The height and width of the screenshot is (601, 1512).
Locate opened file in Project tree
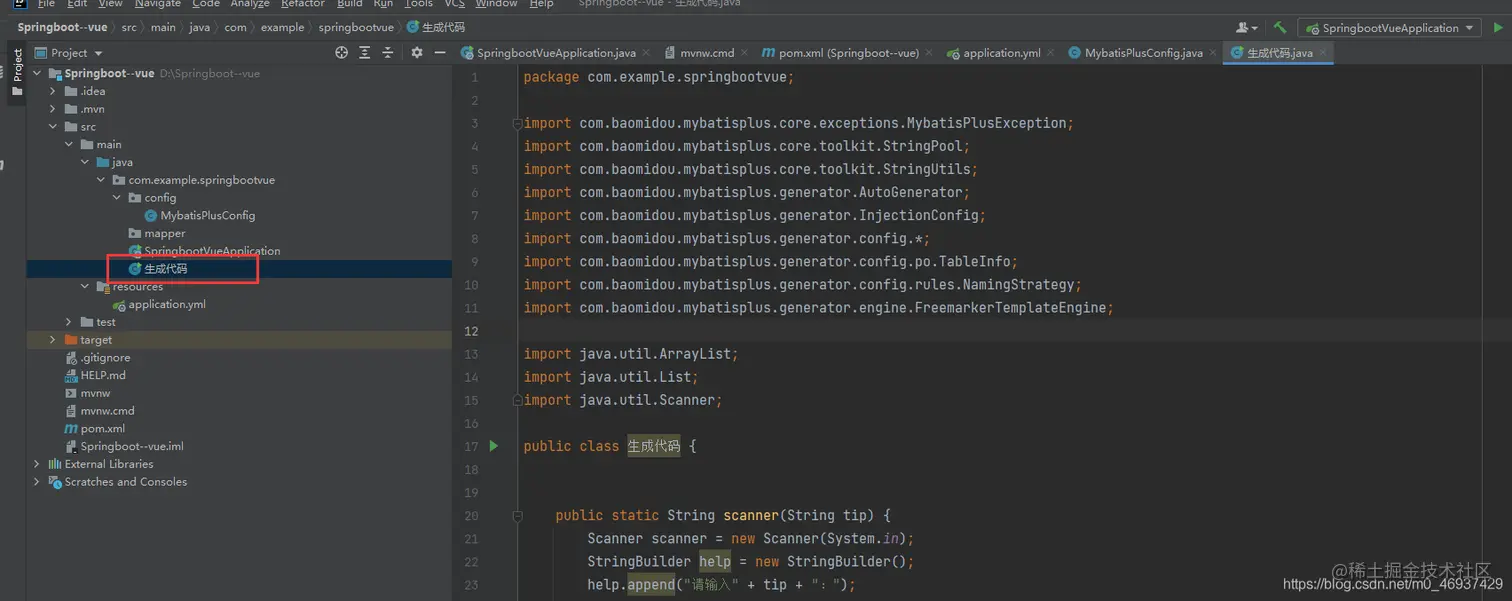(x=342, y=53)
